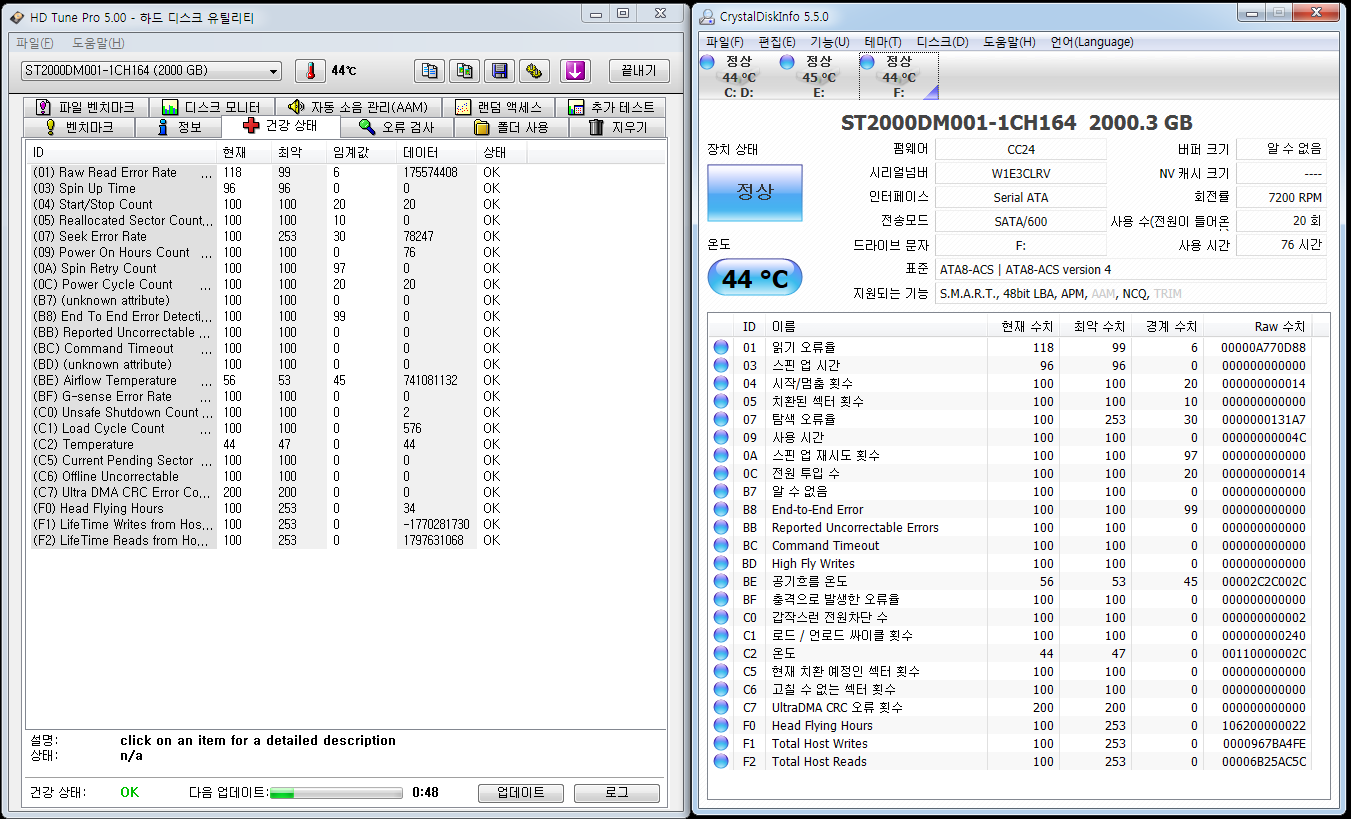Open the 지우기 tab
Image resolution: width=1351 pixels, height=819 pixels.
(617, 128)
